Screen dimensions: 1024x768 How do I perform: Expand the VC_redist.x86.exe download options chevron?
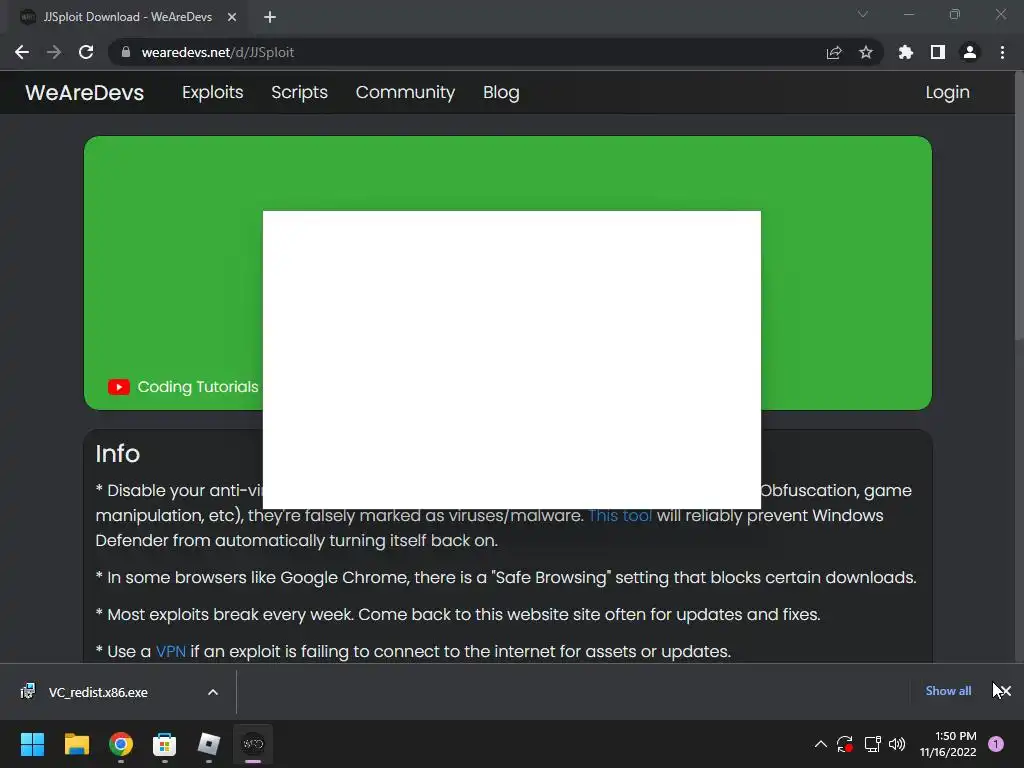click(213, 692)
